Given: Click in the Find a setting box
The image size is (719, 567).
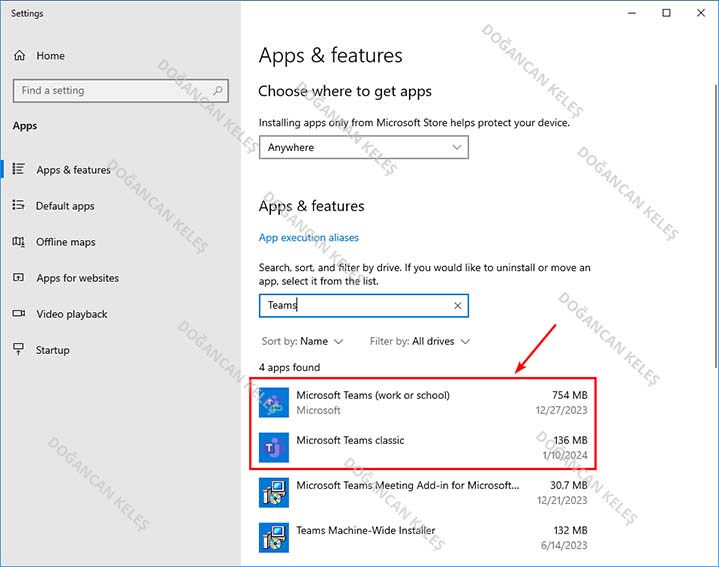Looking at the screenshot, I should [121, 90].
